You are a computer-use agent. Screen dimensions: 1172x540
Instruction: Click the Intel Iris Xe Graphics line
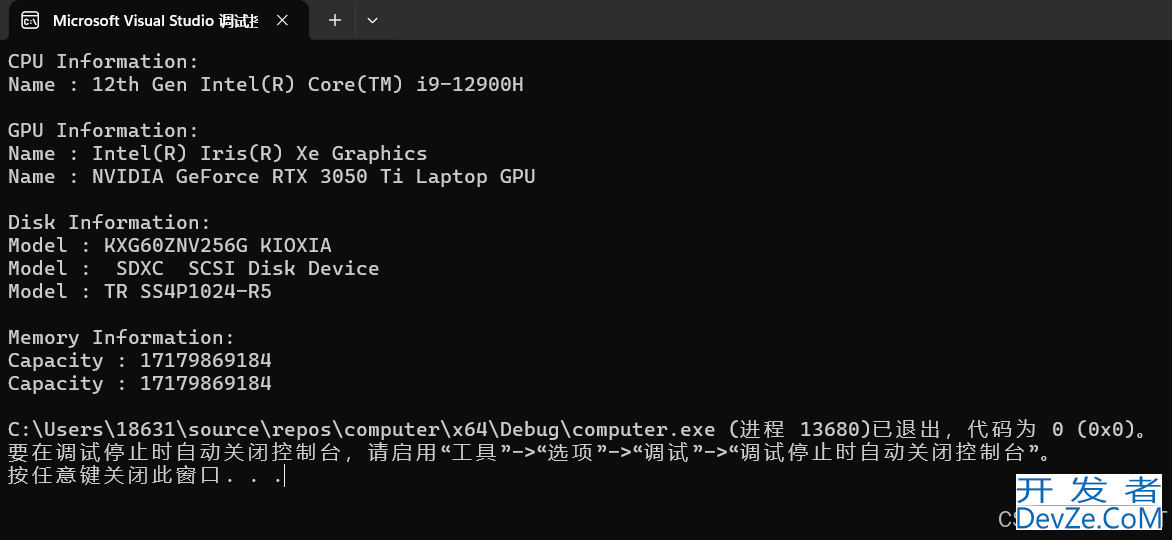coord(218,153)
